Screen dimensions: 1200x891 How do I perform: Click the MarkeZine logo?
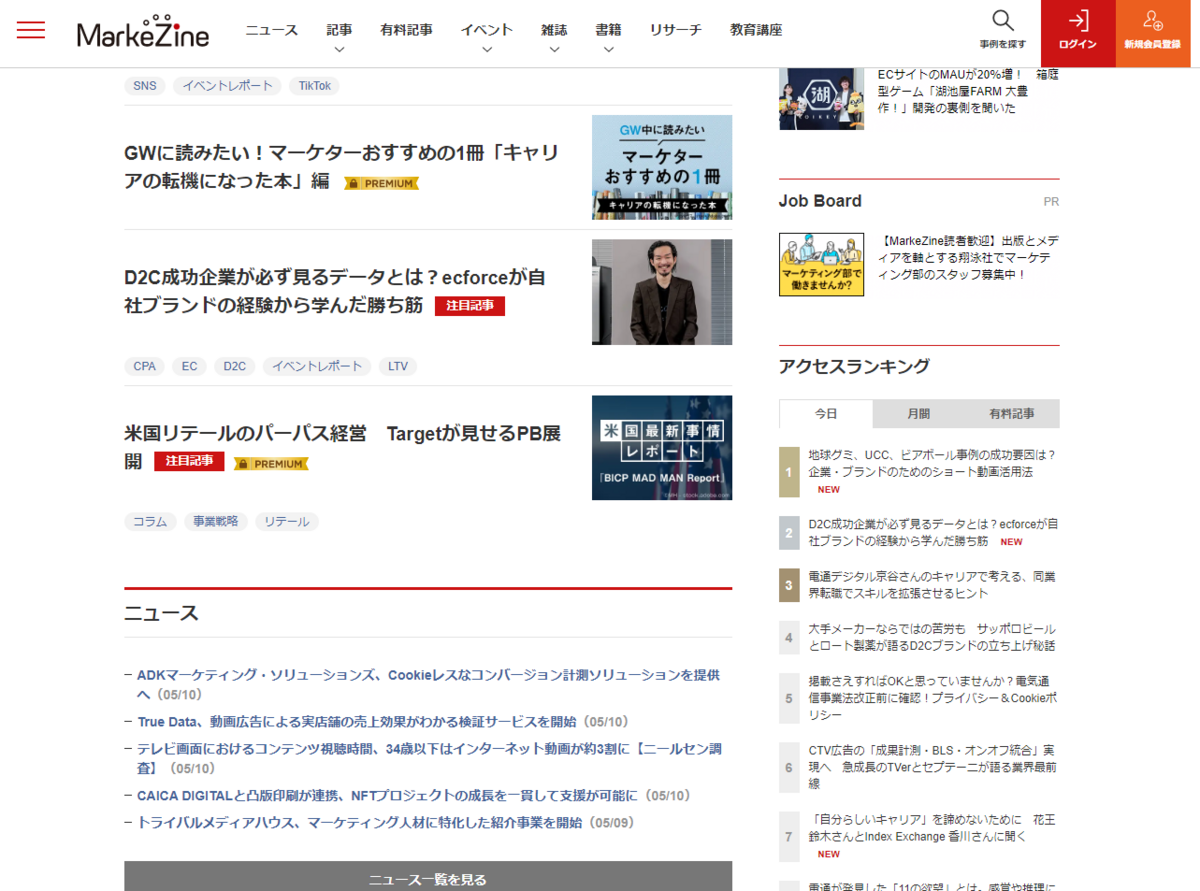pyautogui.click(x=143, y=31)
